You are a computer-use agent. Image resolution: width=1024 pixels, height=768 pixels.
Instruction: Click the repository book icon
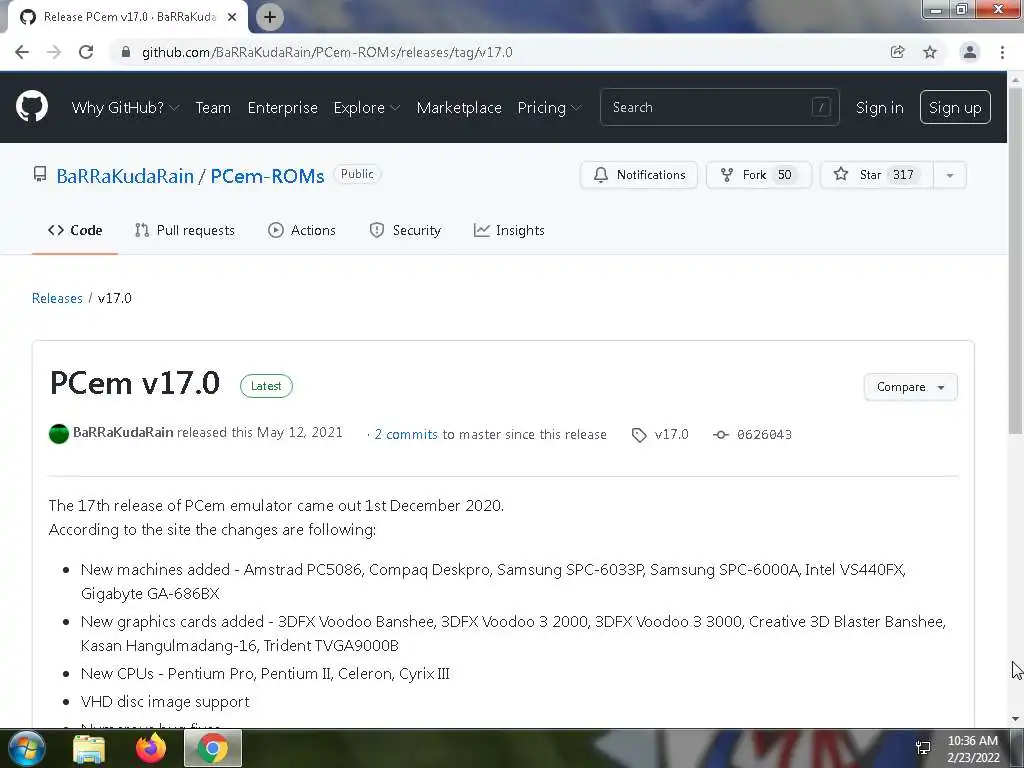pos(40,174)
